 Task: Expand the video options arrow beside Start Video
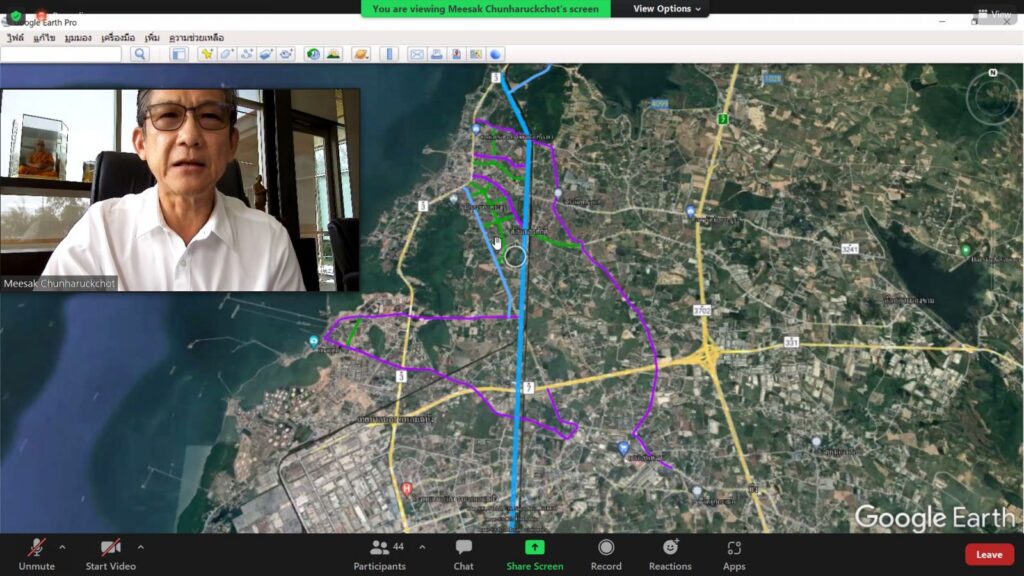(x=140, y=547)
